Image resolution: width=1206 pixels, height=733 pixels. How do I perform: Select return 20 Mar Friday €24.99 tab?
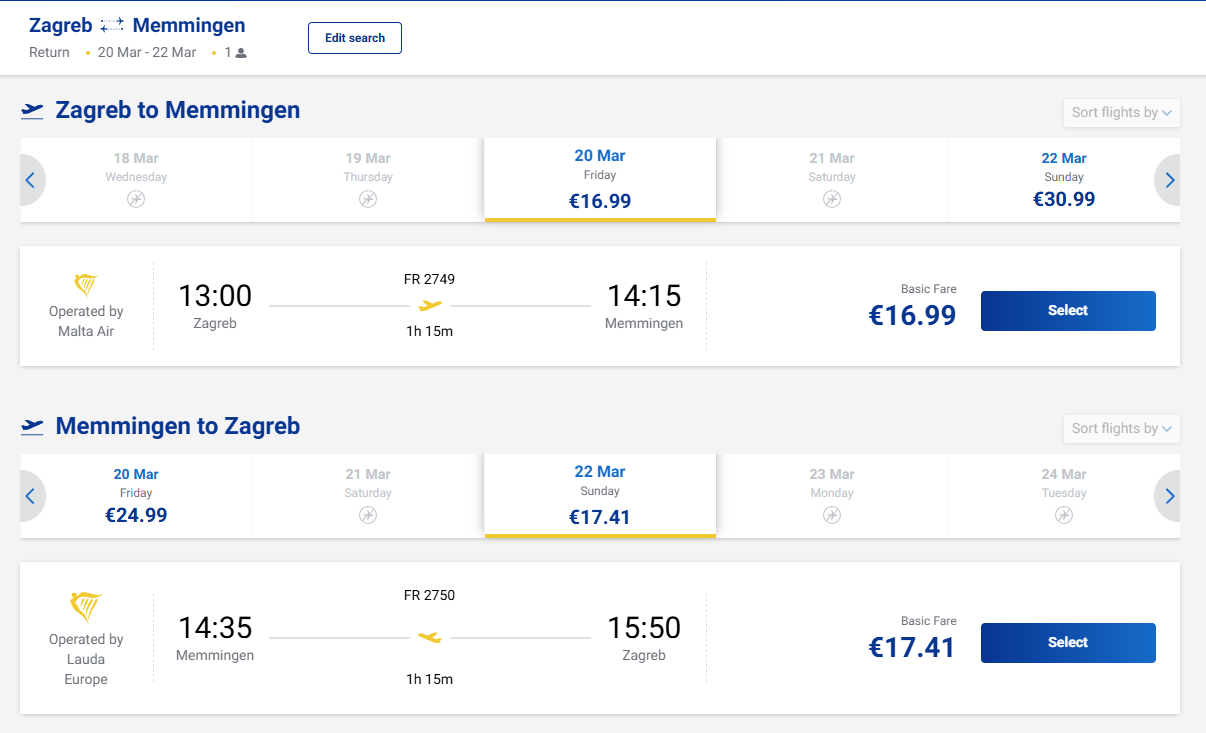pyautogui.click(x=136, y=496)
